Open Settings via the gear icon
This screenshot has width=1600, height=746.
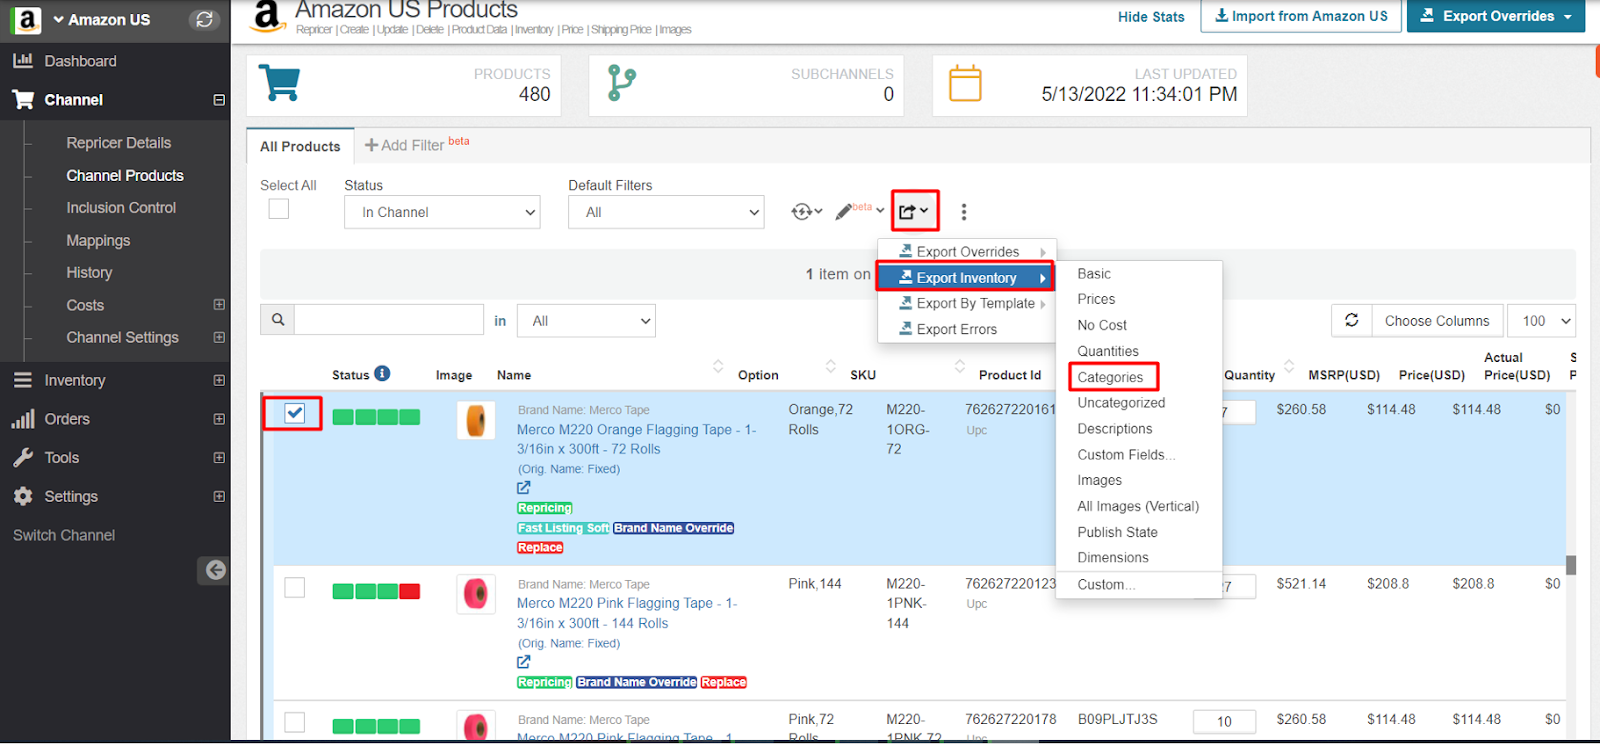point(23,497)
